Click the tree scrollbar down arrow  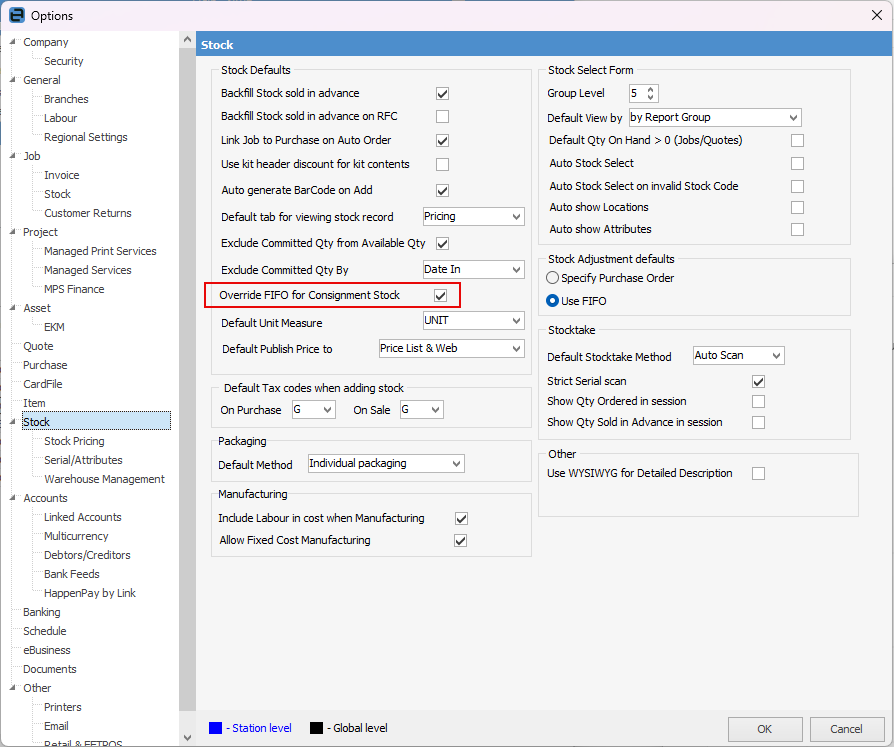(187, 737)
